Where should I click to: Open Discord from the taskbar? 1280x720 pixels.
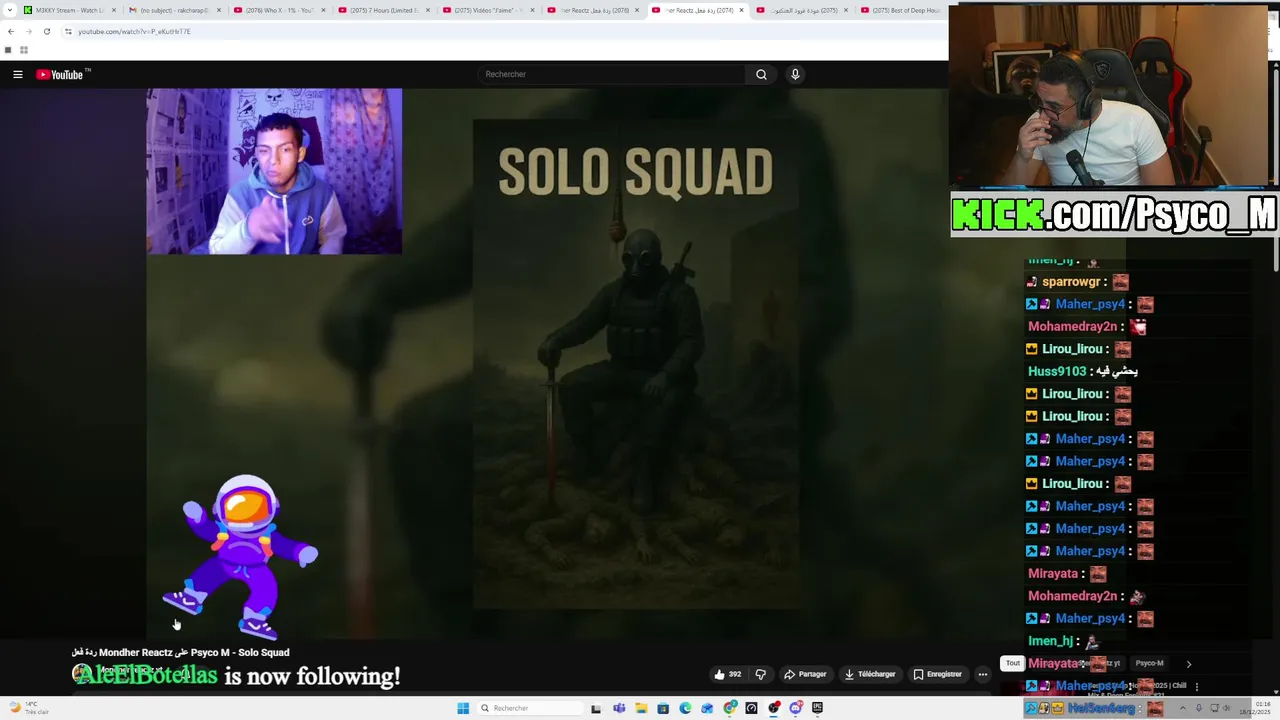click(795, 708)
